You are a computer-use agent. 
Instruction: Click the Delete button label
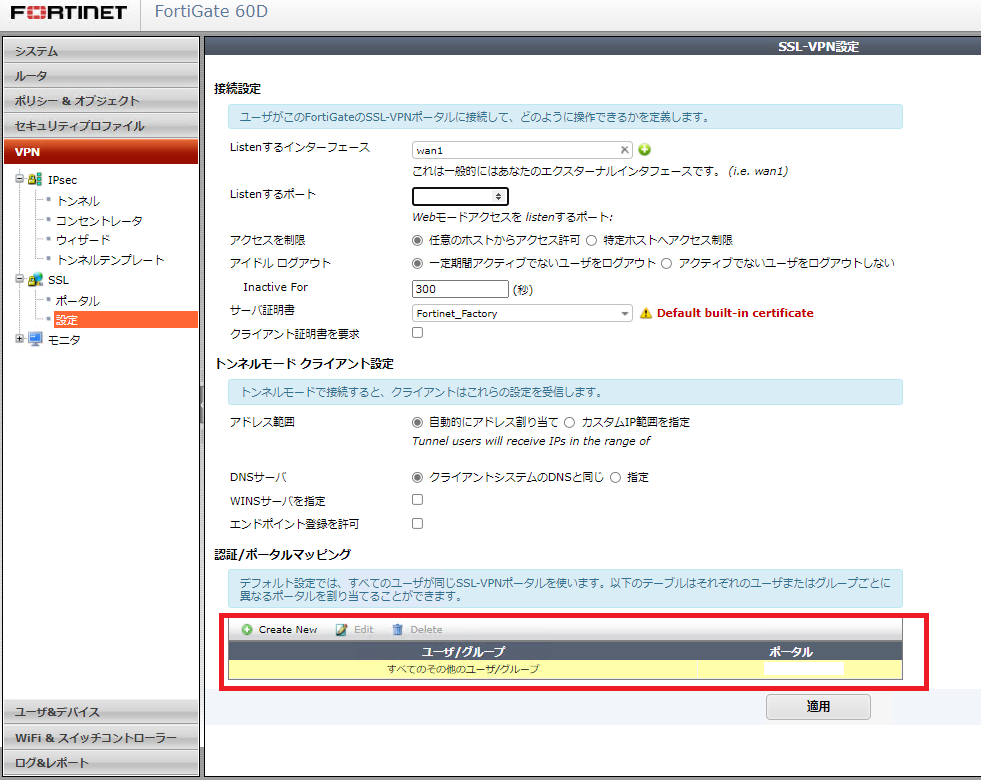(426, 630)
